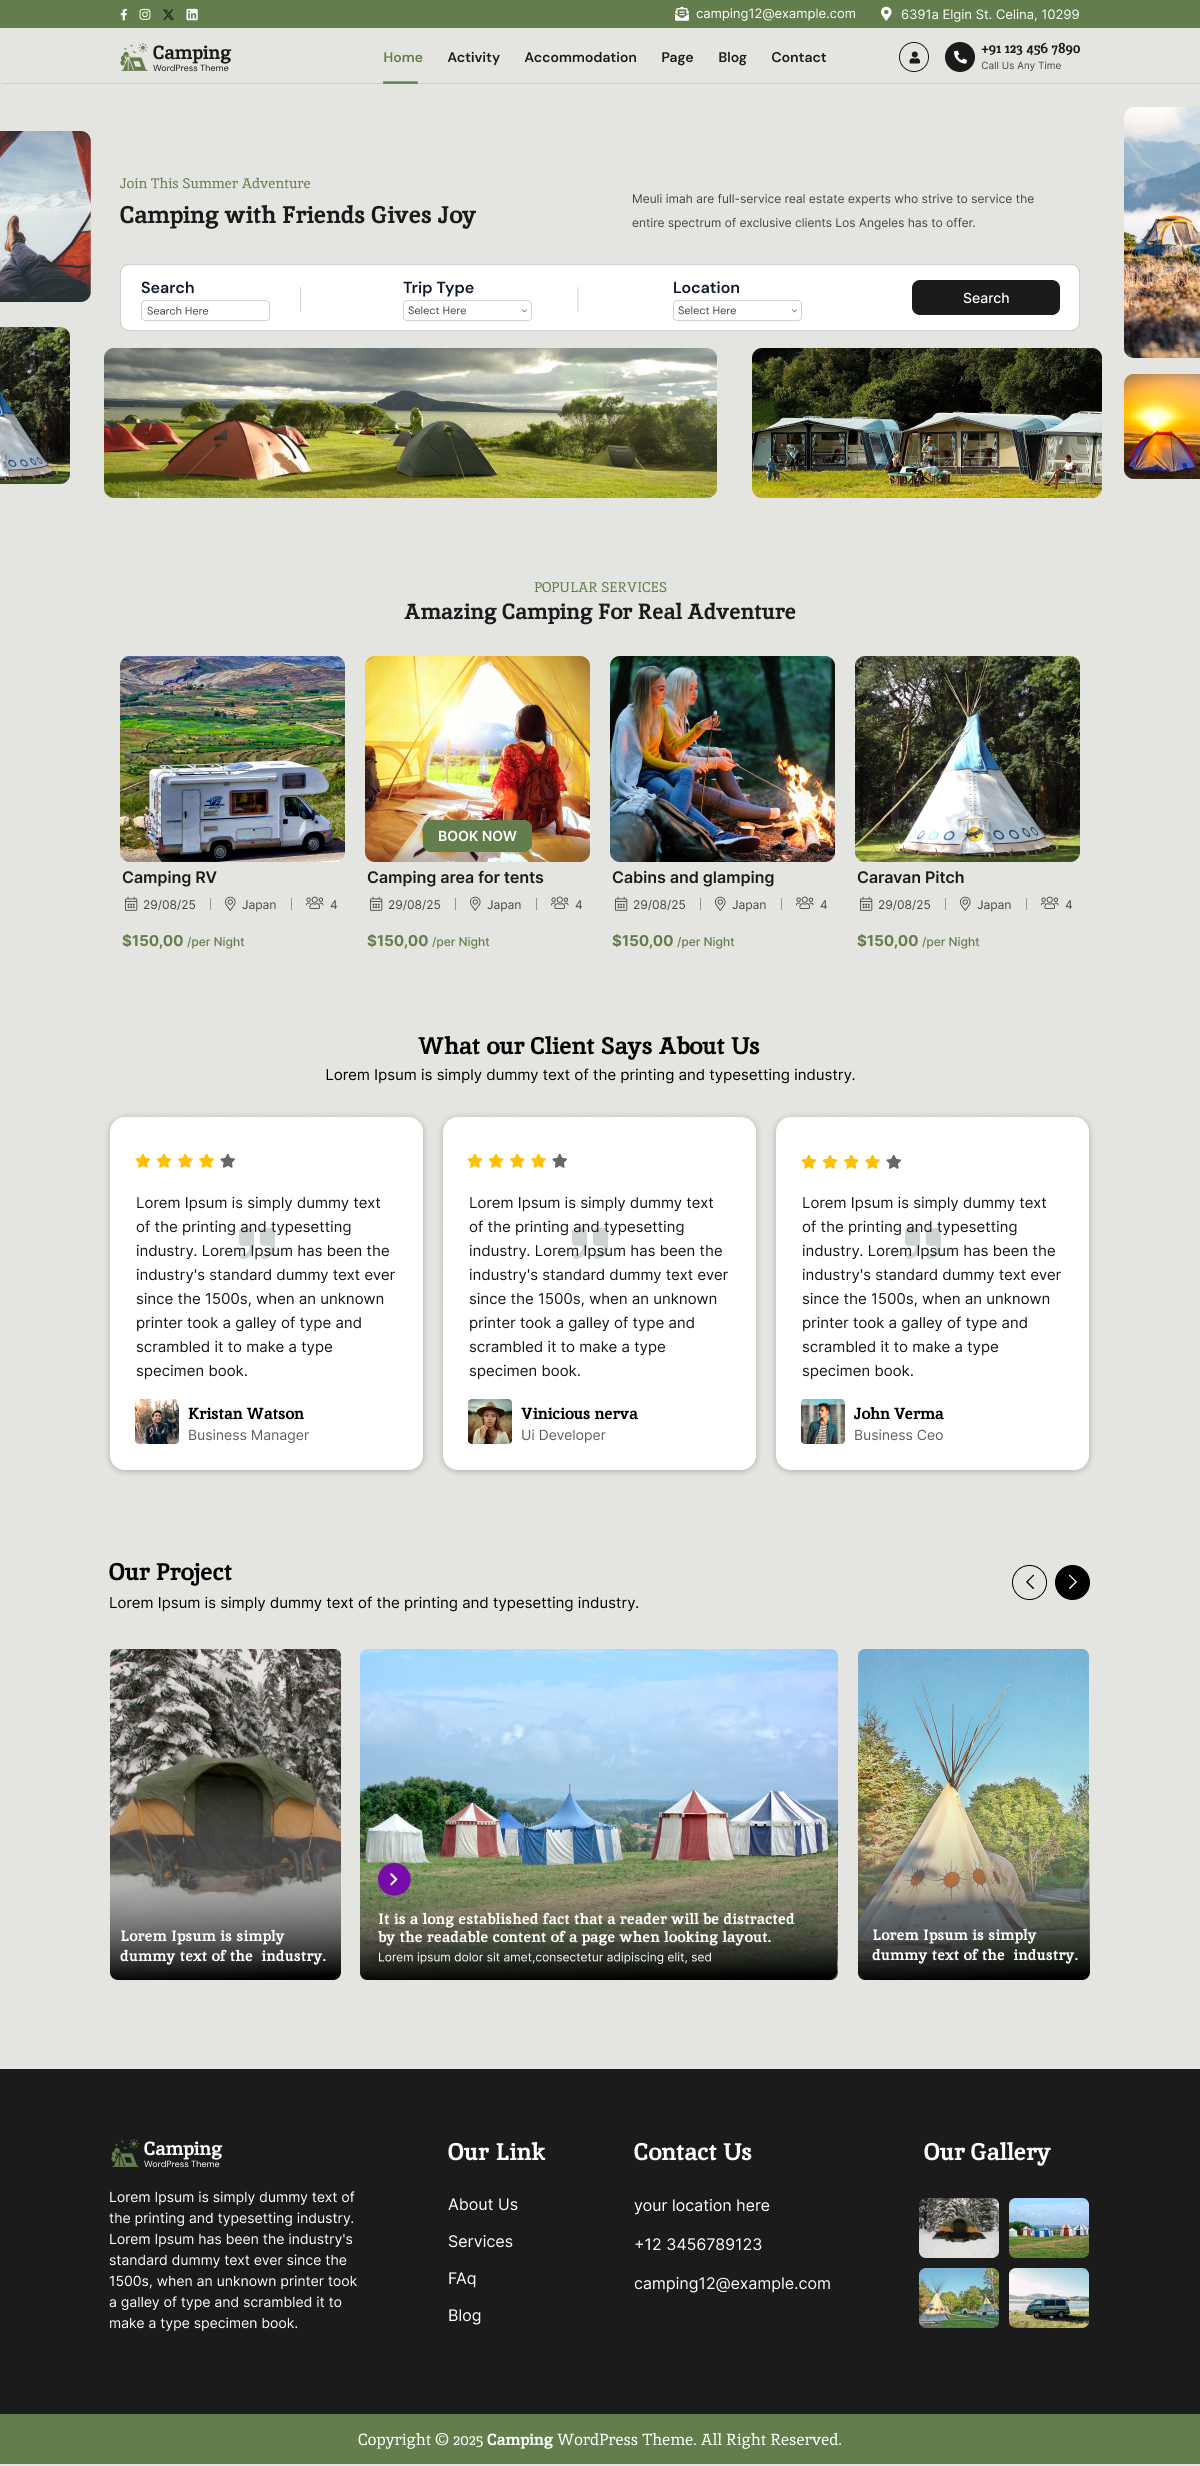The image size is (1200, 2466).
Task: Go to next project with right arrow
Action: 1072,1582
